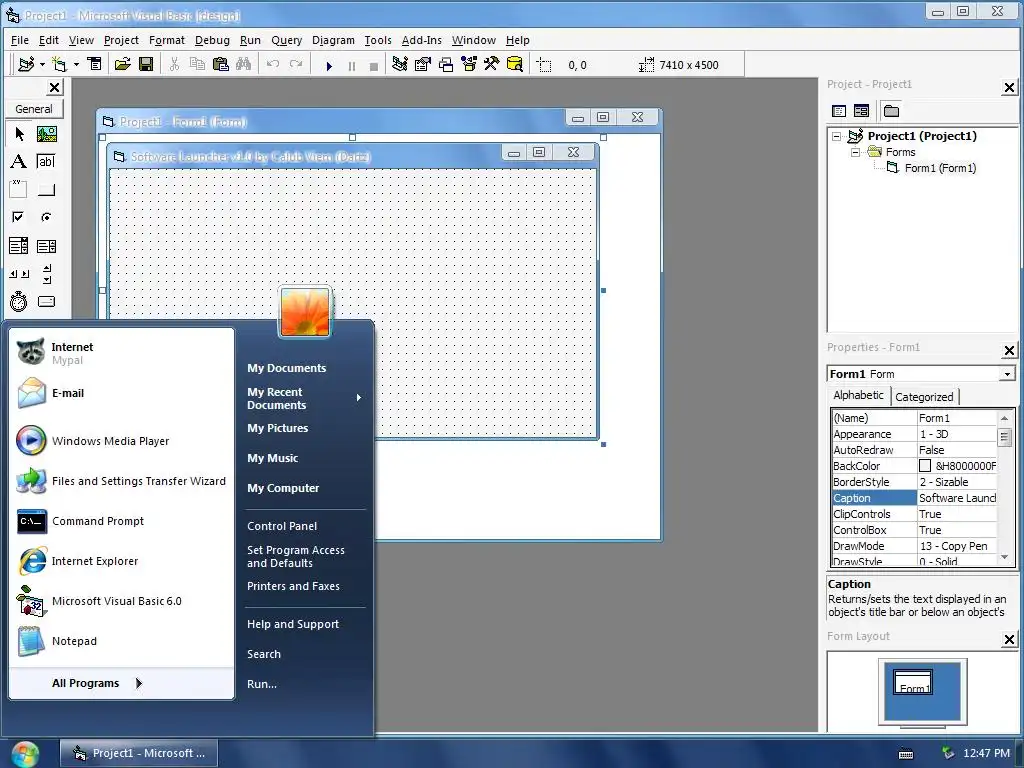Open the Form1 Form object dropdown

[1008, 374]
